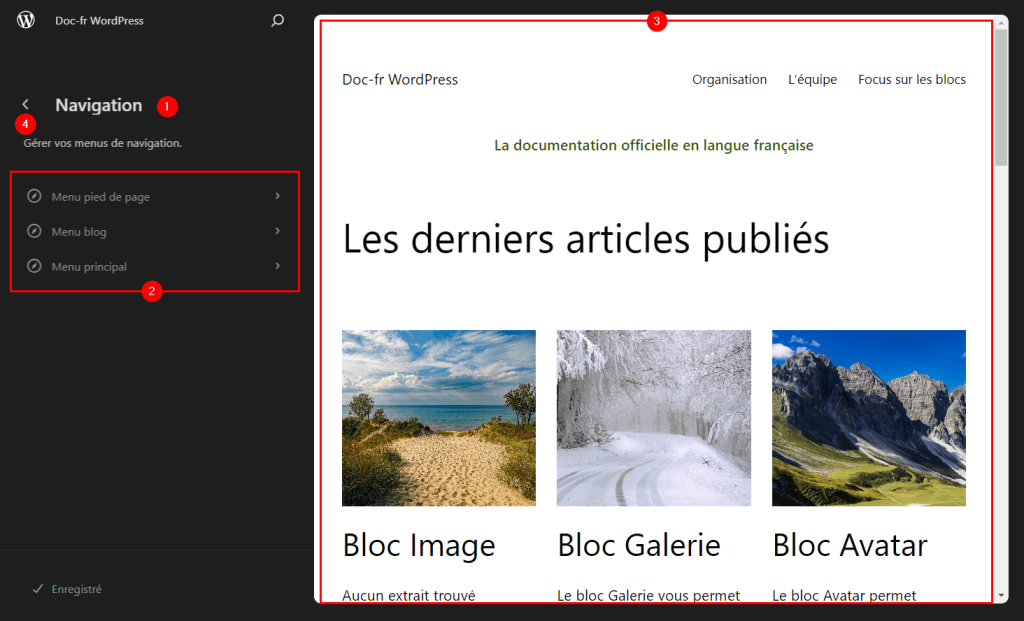Click the heading Les derniers articles publiés
The height and width of the screenshot is (621, 1024).
click(586, 239)
